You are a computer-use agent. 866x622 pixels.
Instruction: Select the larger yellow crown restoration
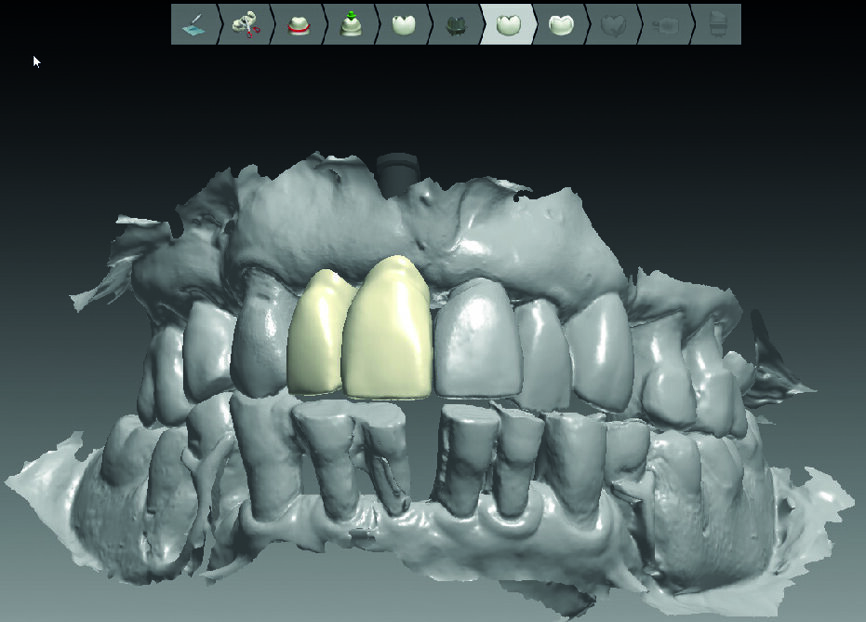pyautogui.click(x=387, y=330)
